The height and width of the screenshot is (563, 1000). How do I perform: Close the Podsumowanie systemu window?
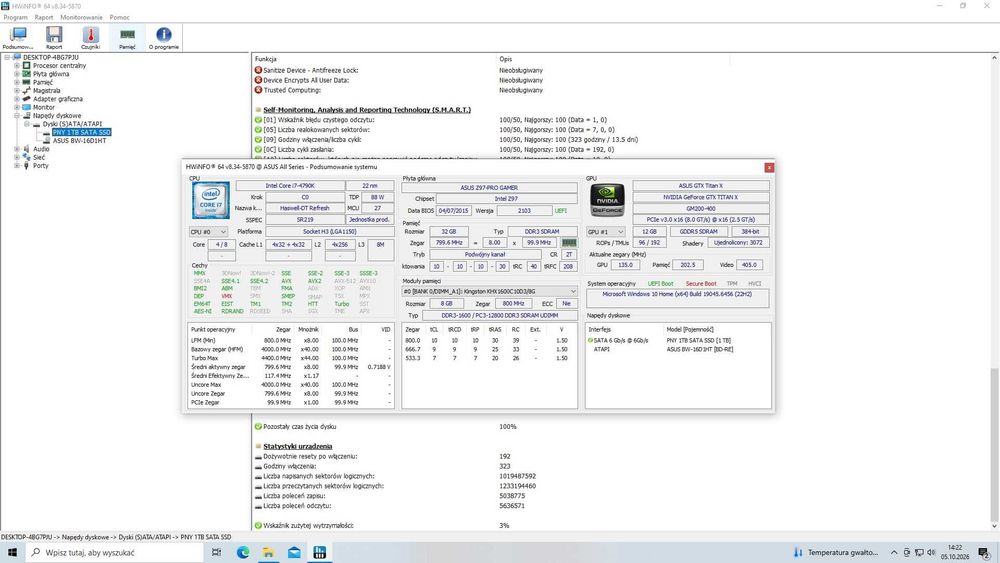(x=769, y=167)
